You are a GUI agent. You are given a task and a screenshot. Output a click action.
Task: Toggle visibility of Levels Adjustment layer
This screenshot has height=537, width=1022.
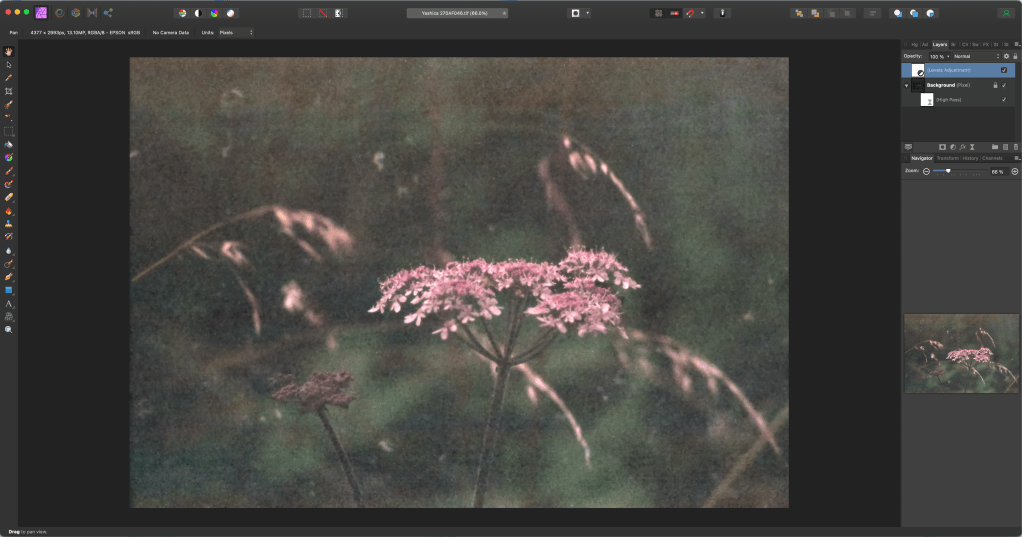coord(1004,70)
